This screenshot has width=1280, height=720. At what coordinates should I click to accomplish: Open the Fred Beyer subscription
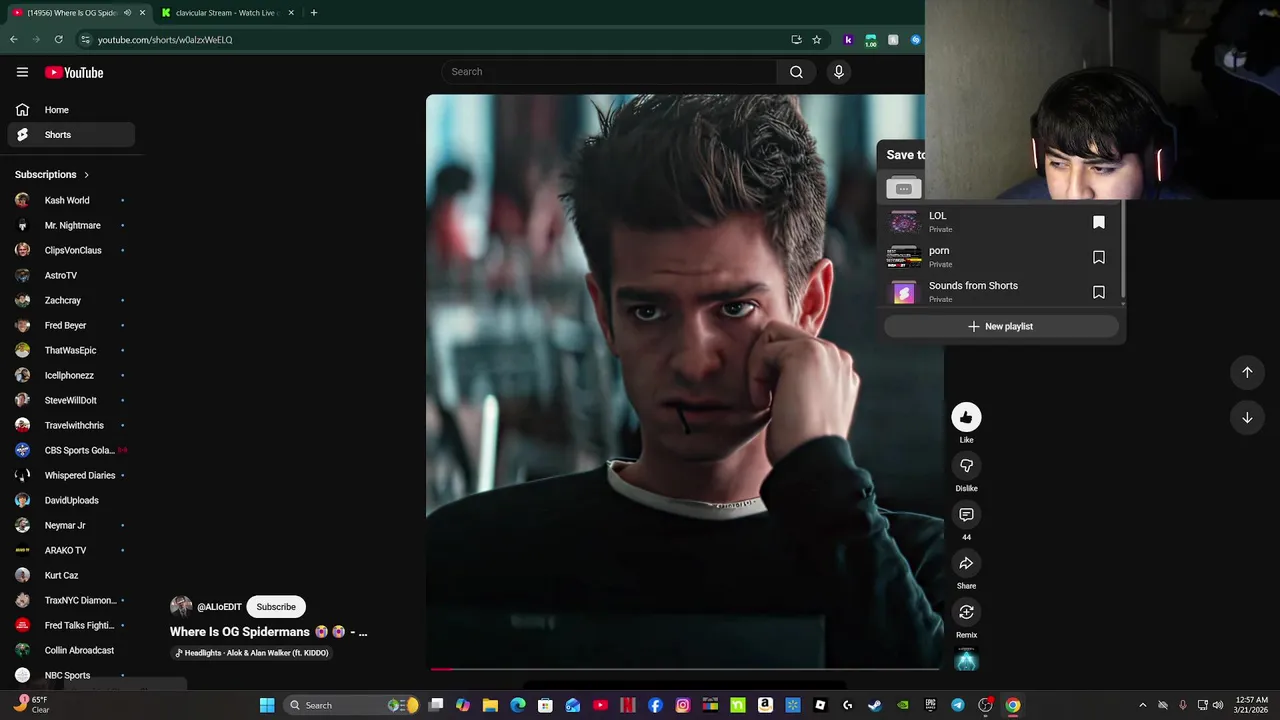(70, 325)
